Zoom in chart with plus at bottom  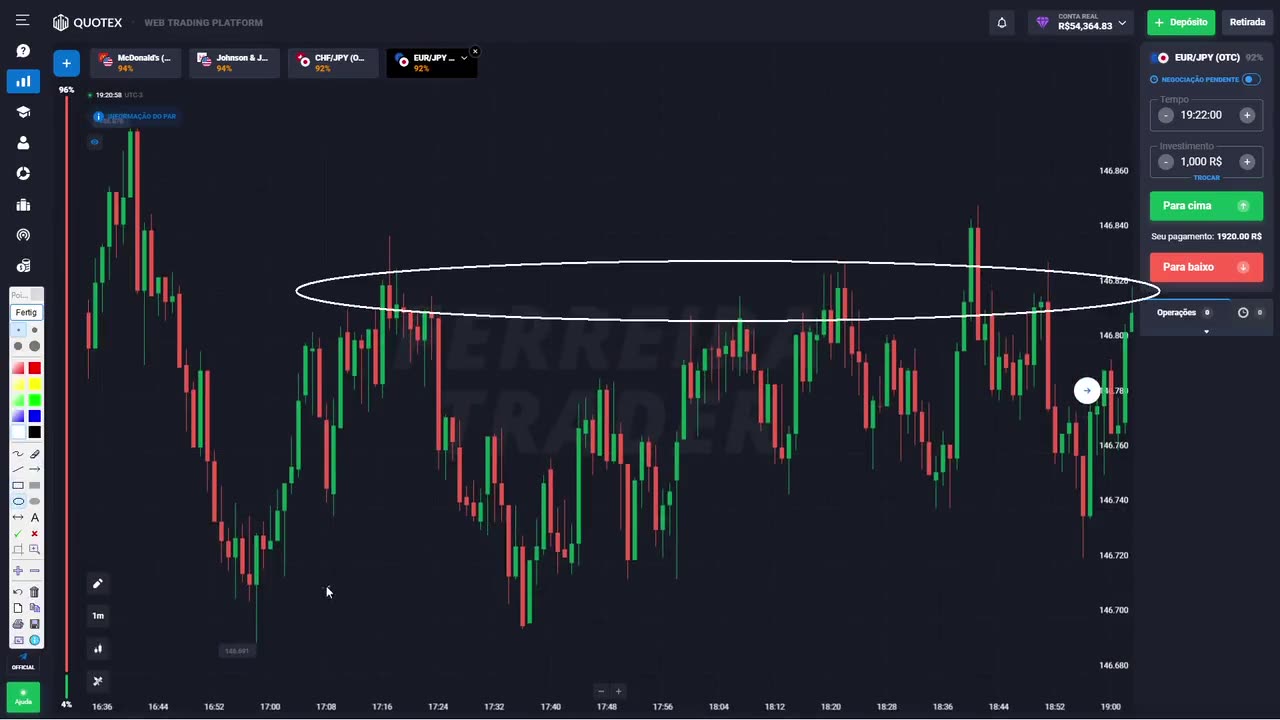(x=618, y=691)
